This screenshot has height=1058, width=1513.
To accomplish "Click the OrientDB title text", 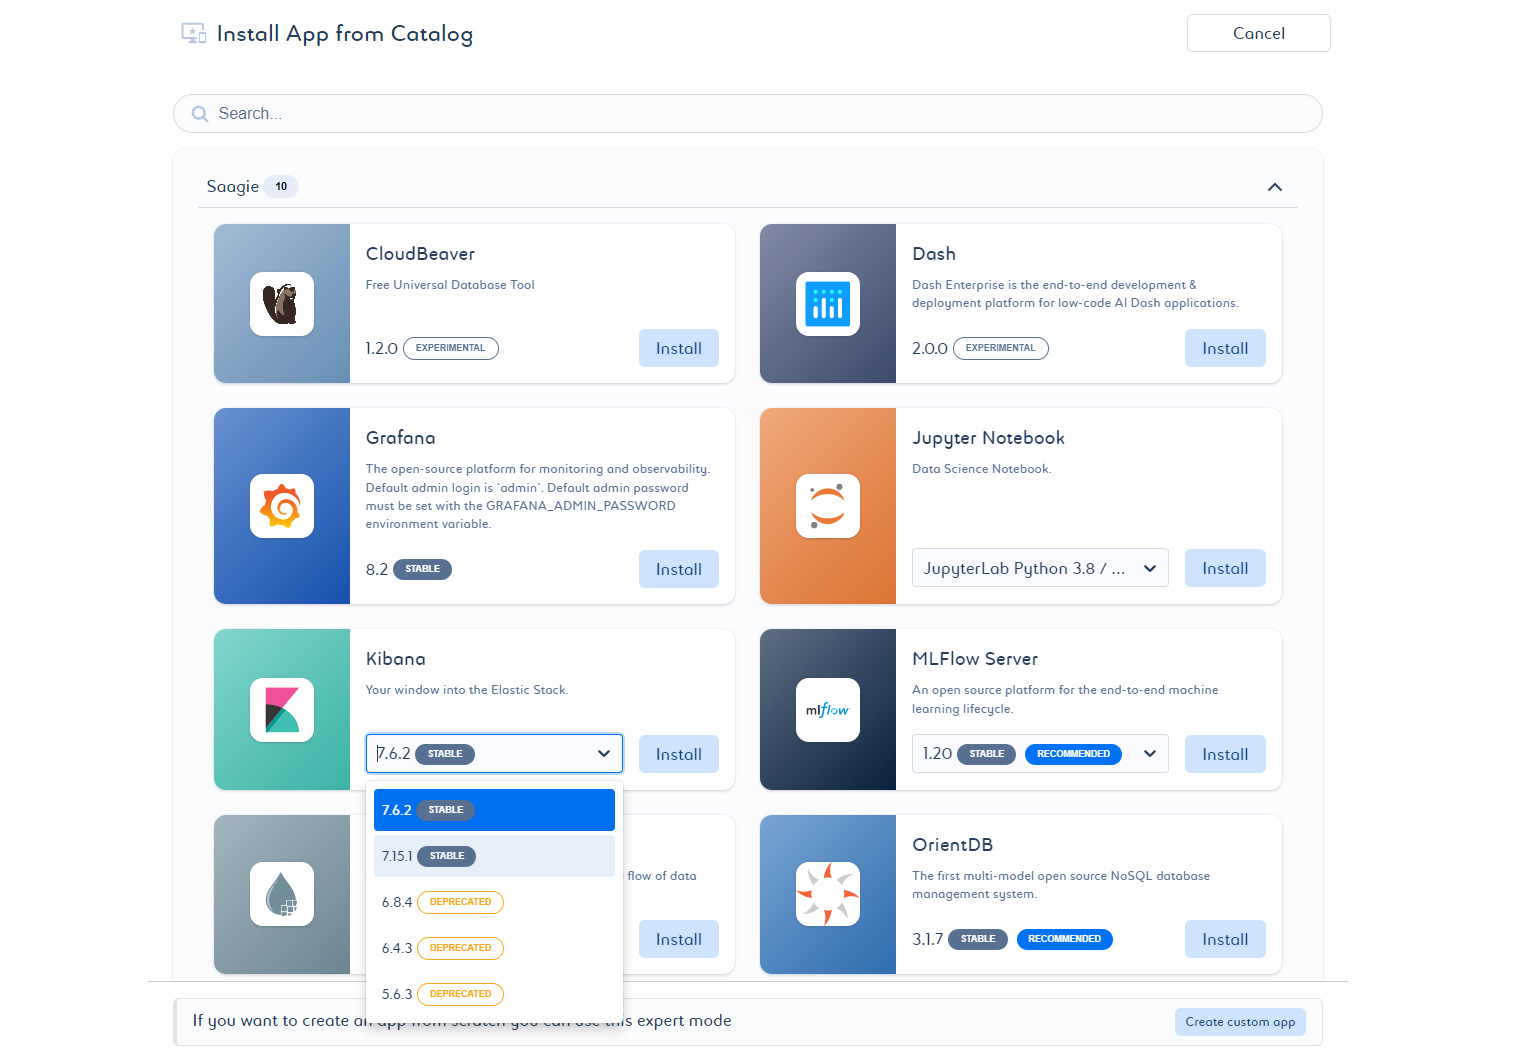I will click(x=953, y=845).
